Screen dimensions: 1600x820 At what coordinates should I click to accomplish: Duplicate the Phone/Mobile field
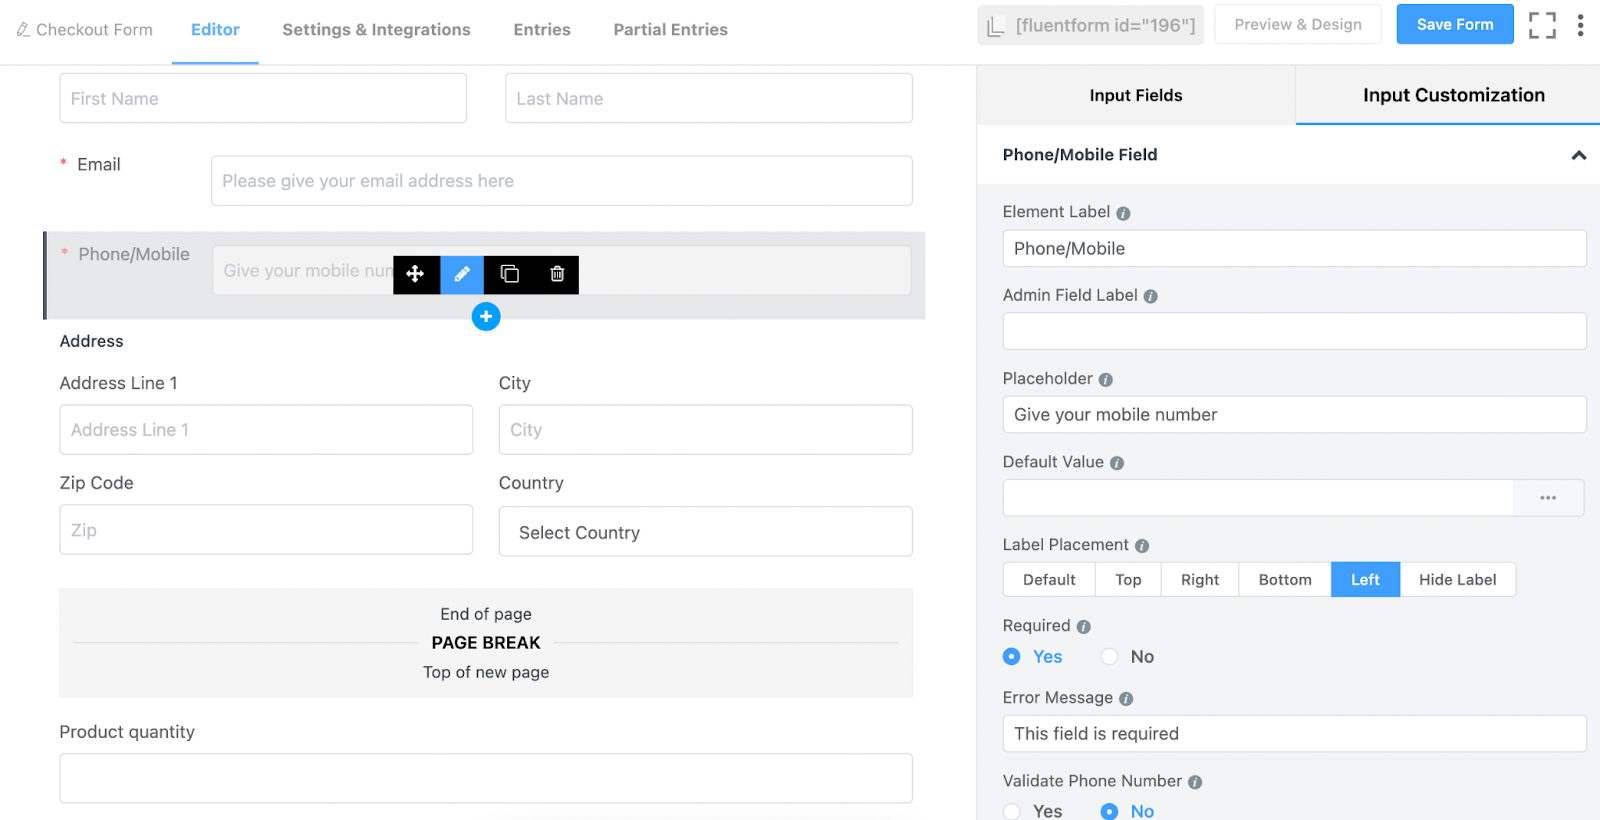click(510, 274)
